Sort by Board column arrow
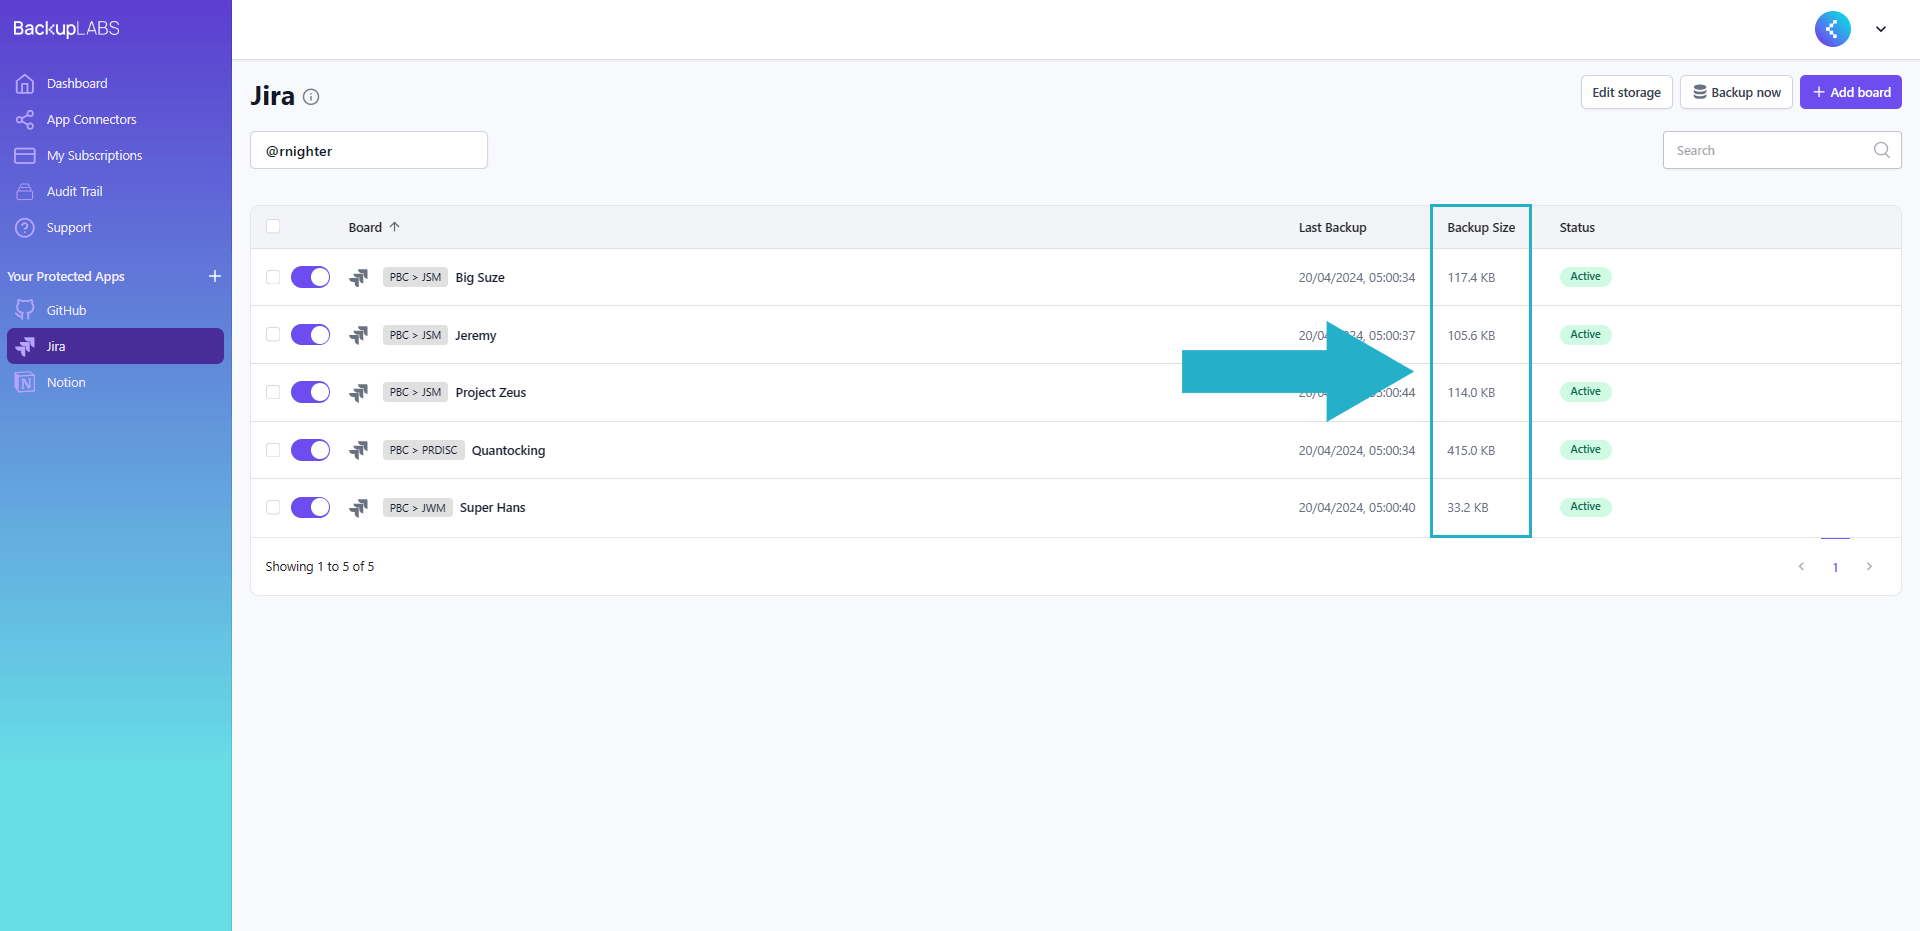The width and height of the screenshot is (1920, 931). [395, 227]
